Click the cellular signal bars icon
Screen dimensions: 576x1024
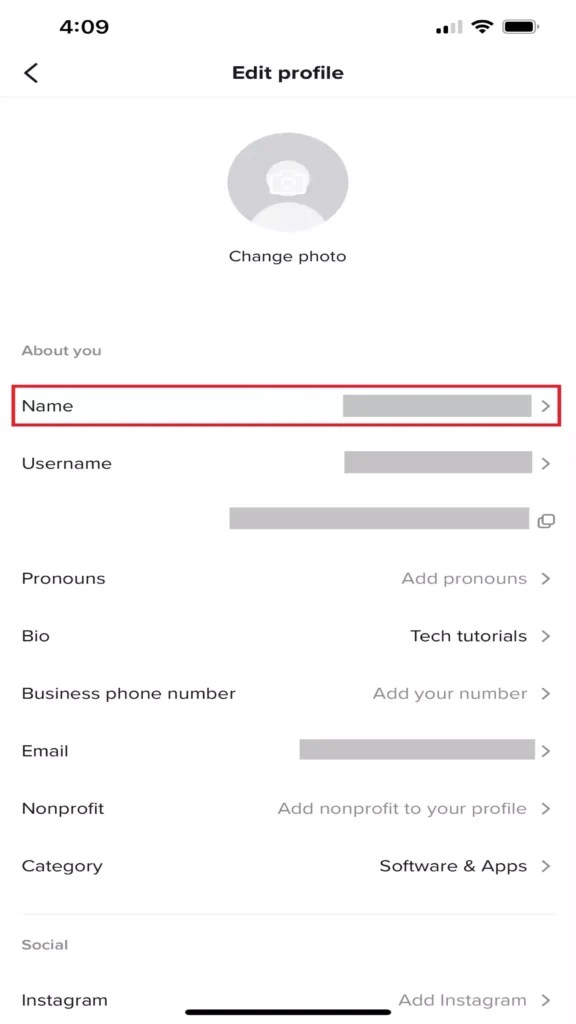coord(447,26)
